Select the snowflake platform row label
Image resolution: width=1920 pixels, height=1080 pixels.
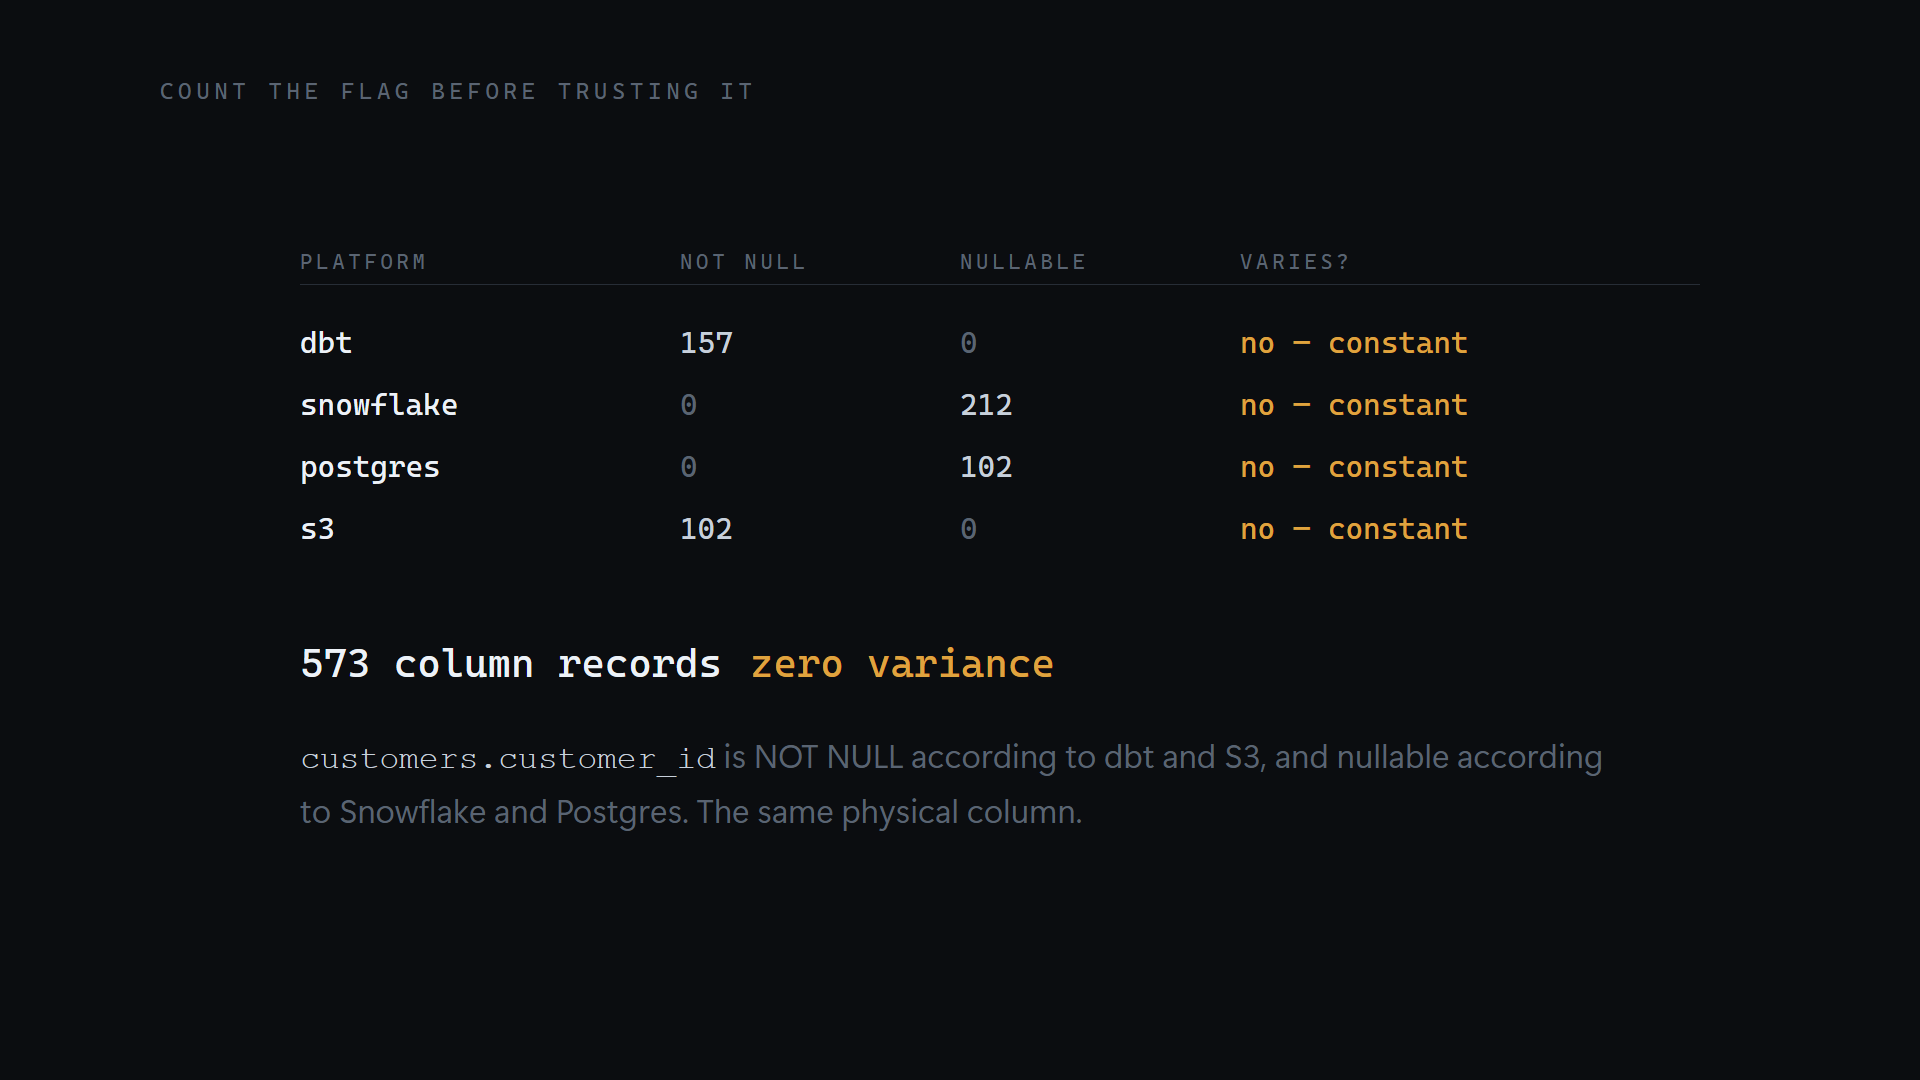[x=379, y=405]
